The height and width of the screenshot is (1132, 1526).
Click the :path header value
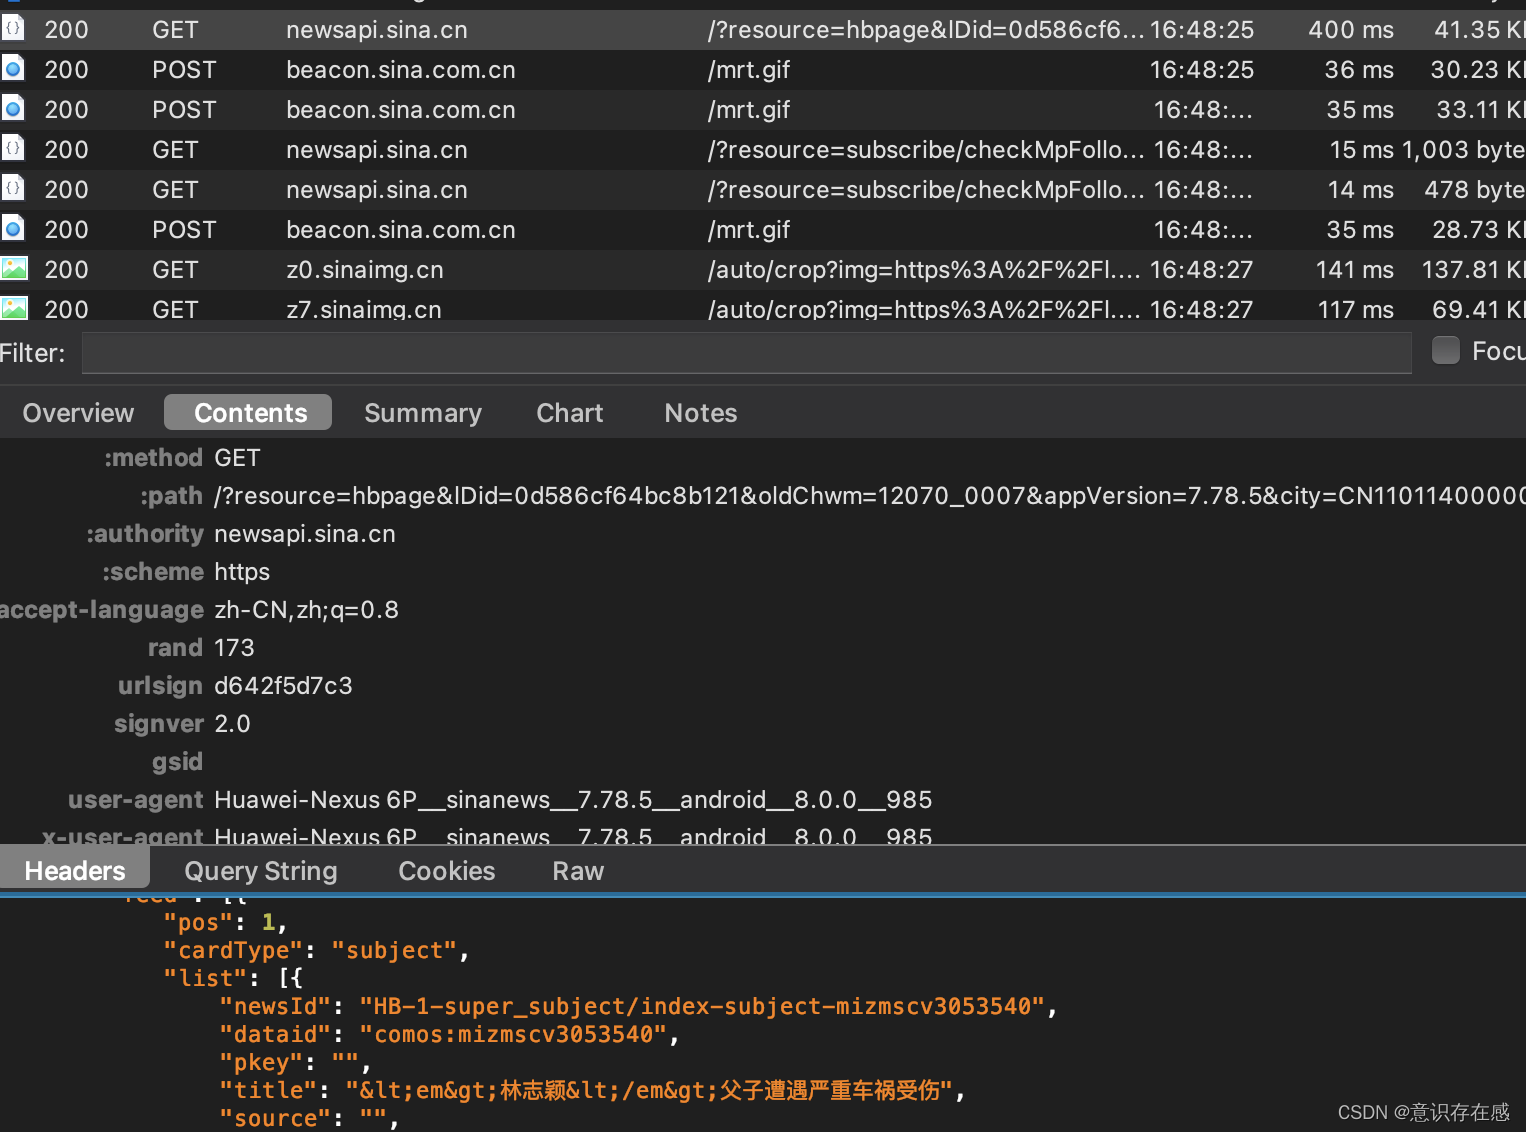click(x=869, y=496)
